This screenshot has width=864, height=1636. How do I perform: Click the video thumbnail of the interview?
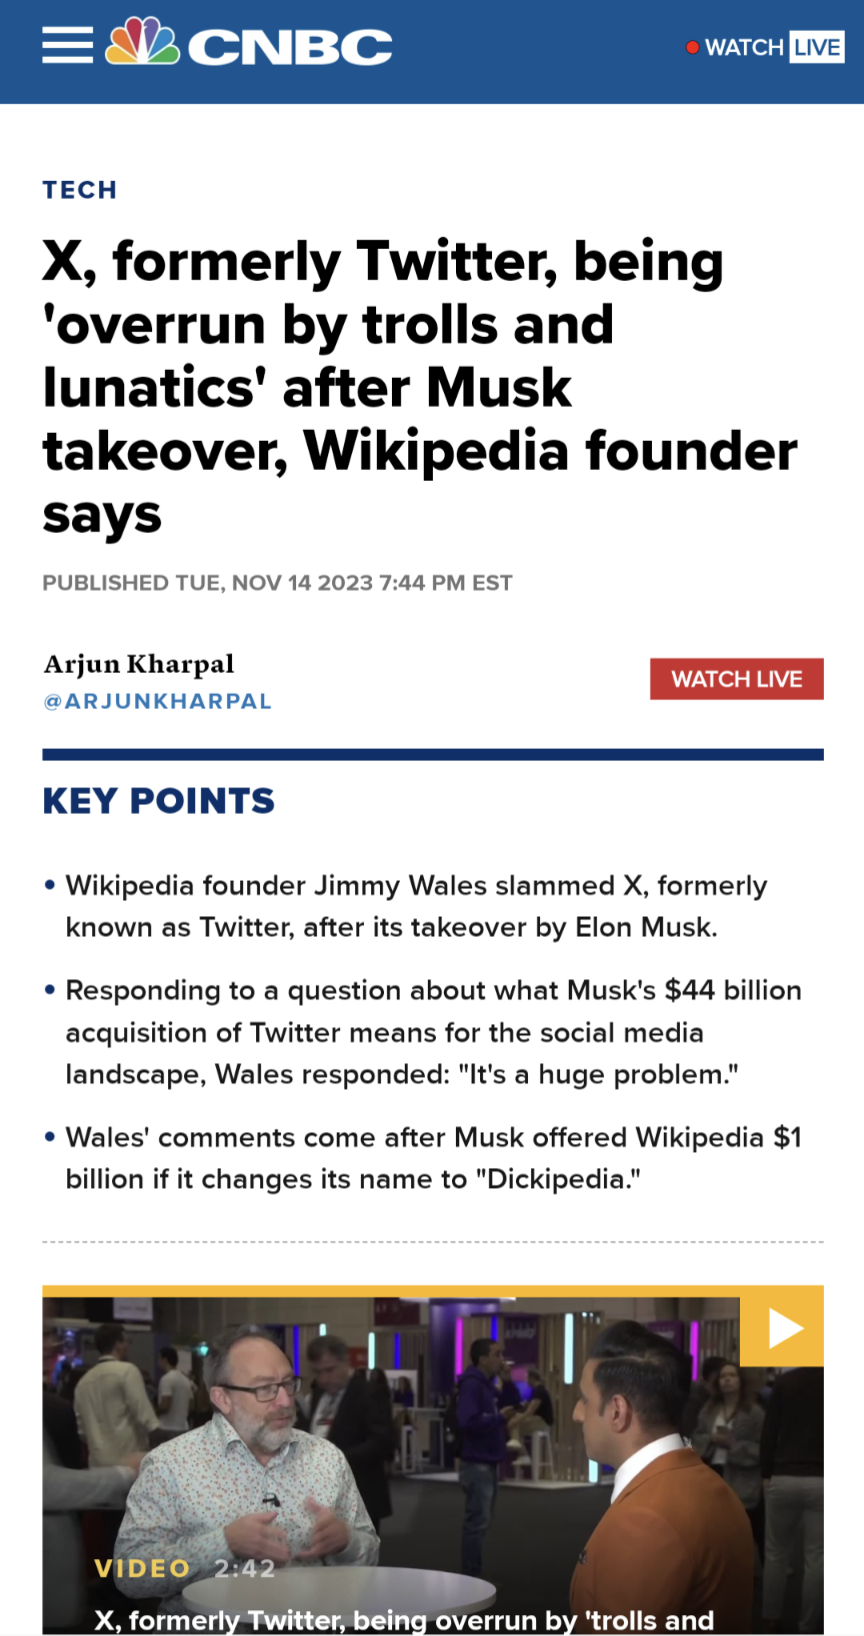pos(433,1460)
